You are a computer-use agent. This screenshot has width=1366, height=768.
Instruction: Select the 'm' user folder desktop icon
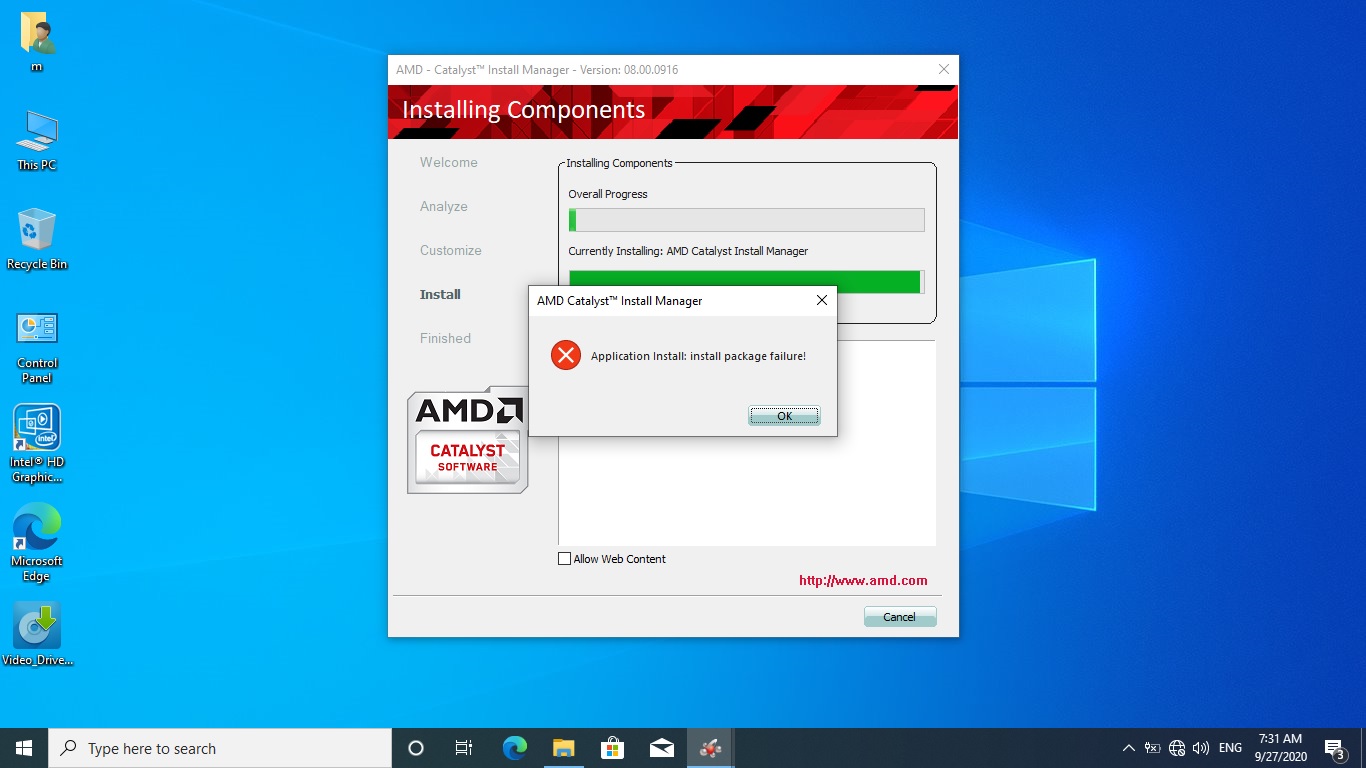coord(37,43)
